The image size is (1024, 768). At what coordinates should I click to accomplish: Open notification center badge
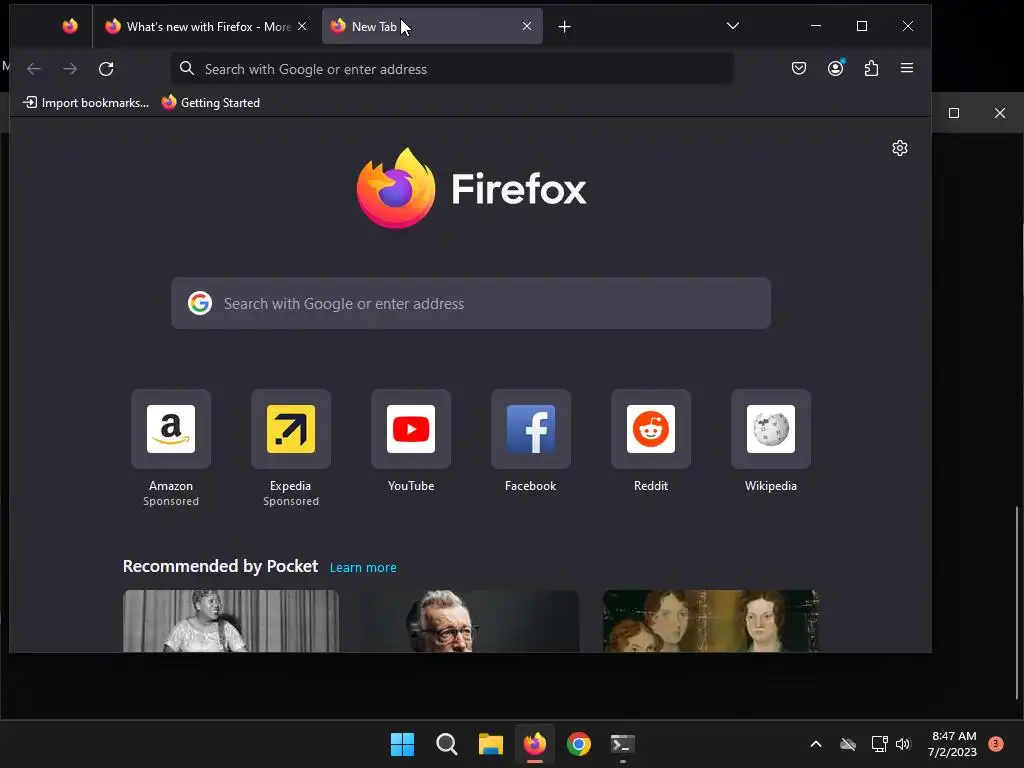click(996, 743)
